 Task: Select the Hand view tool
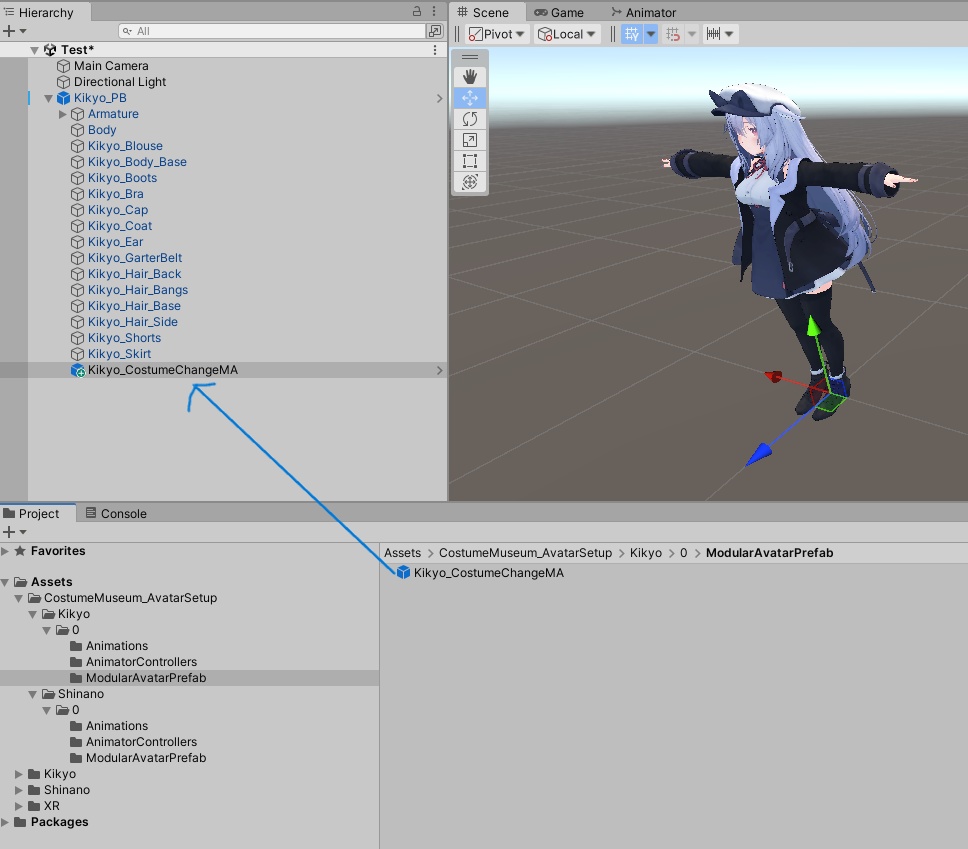(x=470, y=77)
